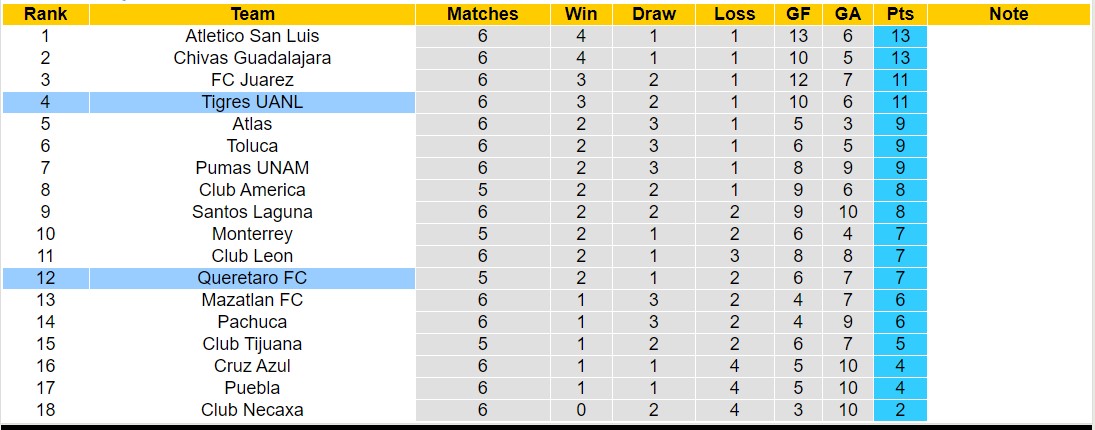Click on Club America team name
Screen dimensions: 1095x430
(x=252, y=190)
